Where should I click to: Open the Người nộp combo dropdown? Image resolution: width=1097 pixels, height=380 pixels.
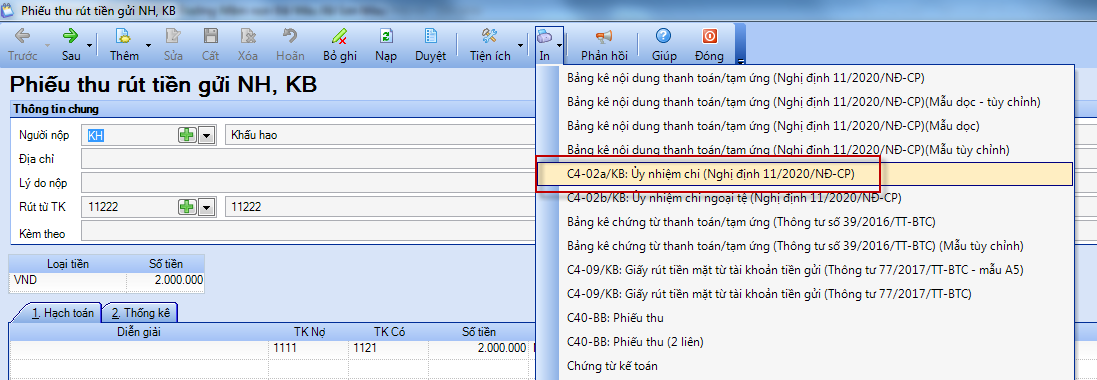click(x=206, y=135)
